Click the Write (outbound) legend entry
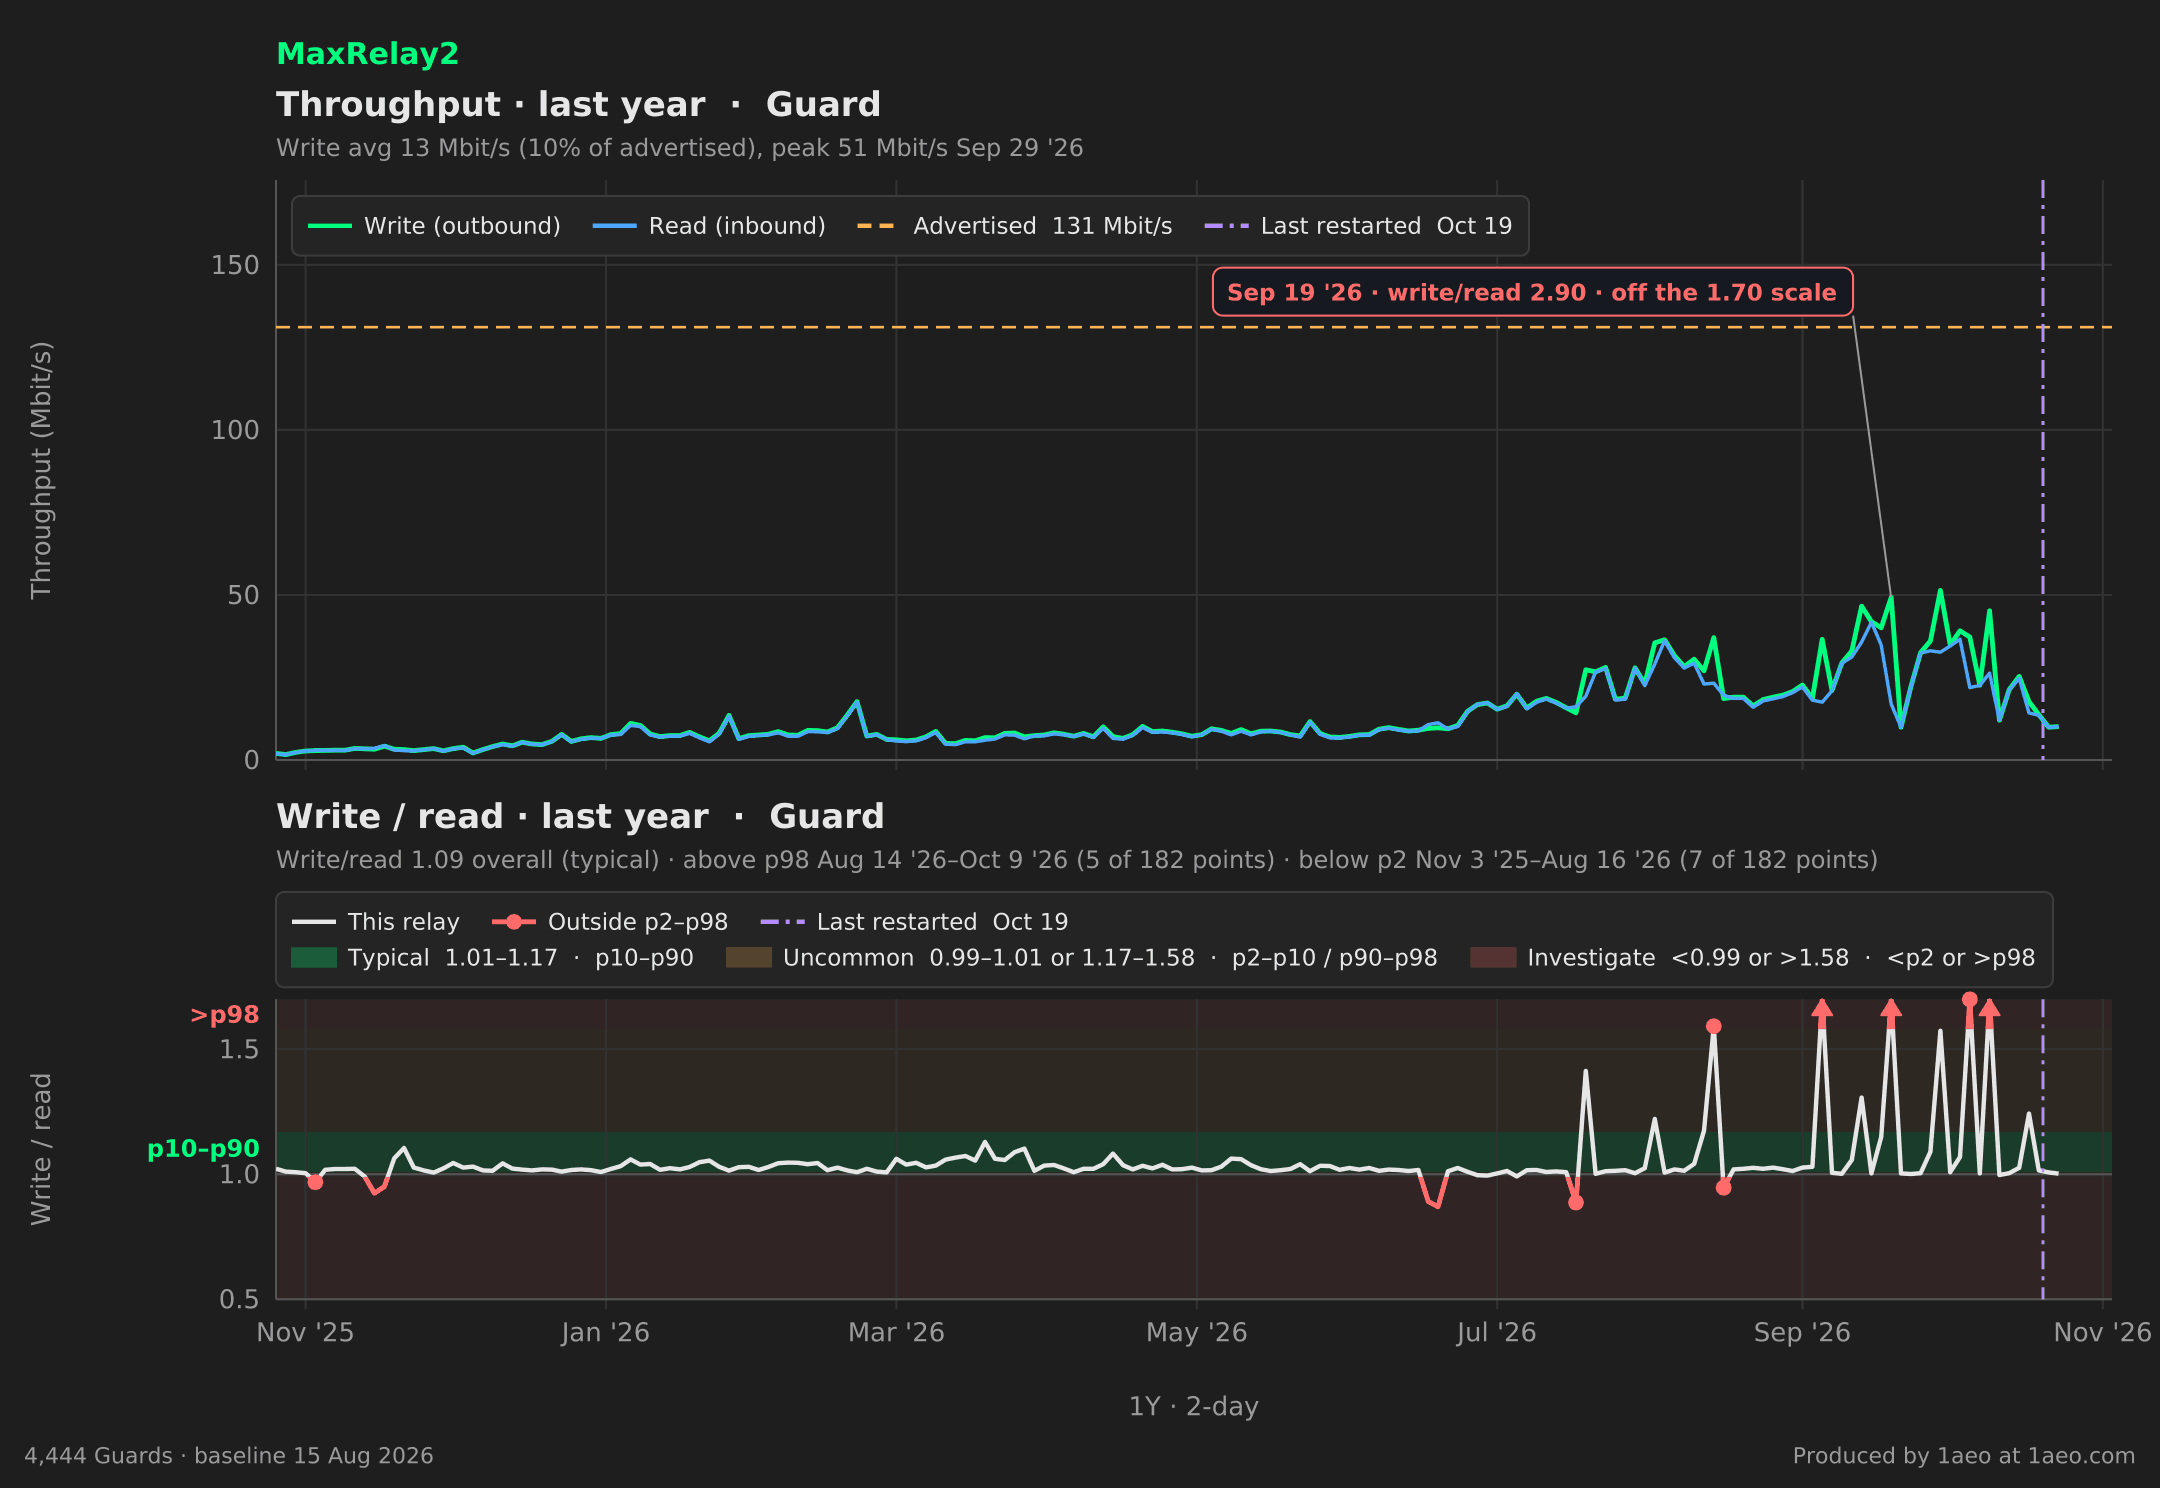Viewport: 2160px width, 1488px height. pyautogui.click(x=434, y=226)
